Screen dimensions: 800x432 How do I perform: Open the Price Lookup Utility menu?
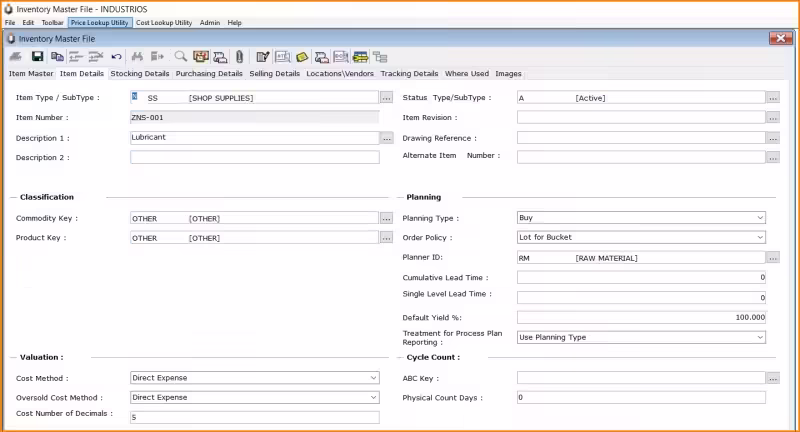click(100, 22)
